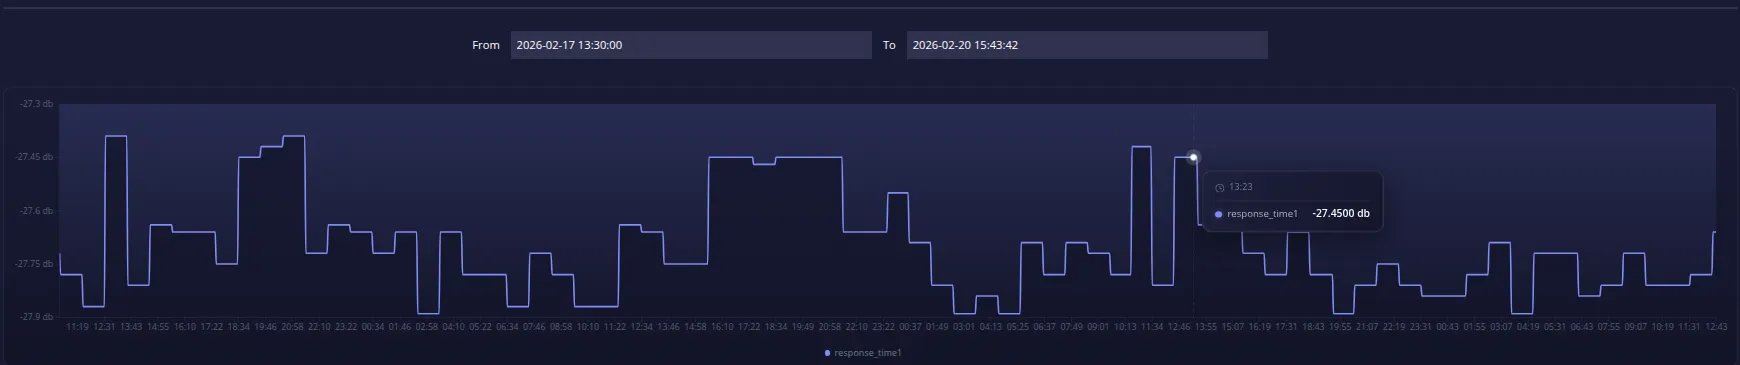Viewport: 1740px width, 365px height.
Task: Click the clock icon in the tooltip
Action: [1219, 188]
